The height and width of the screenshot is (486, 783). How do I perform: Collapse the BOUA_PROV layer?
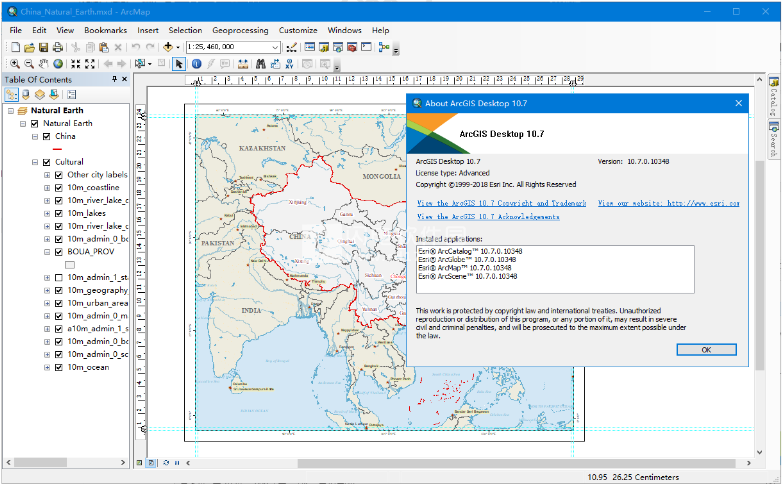pos(46,252)
